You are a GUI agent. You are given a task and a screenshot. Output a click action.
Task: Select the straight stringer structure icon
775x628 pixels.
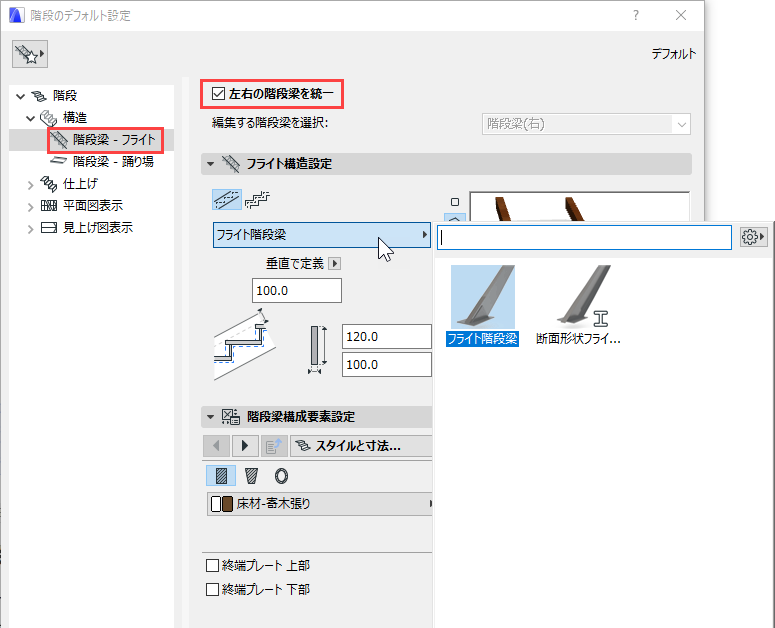point(227,200)
